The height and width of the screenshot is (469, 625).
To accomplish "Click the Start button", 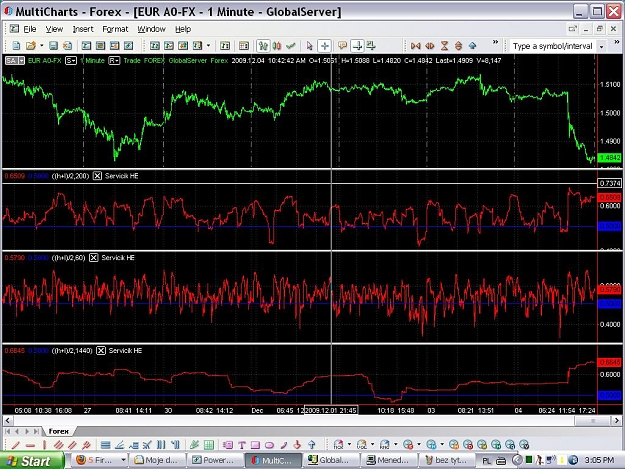I will (31, 461).
